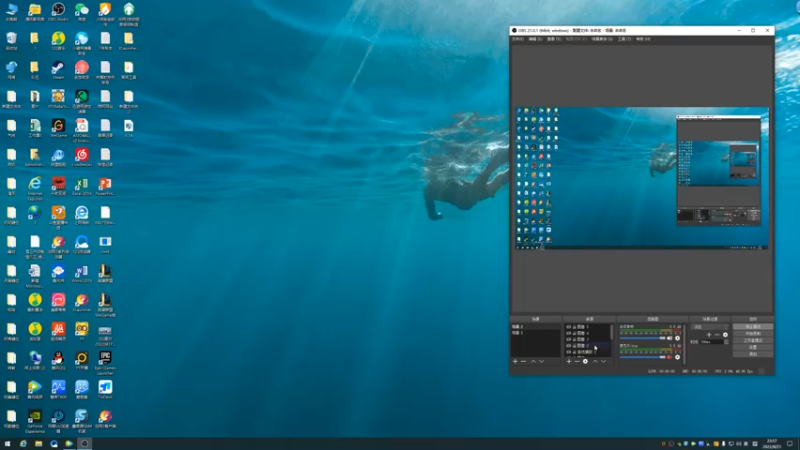Open the Scene Collection menu in OBS

pyautogui.click(x=602, y=39)
